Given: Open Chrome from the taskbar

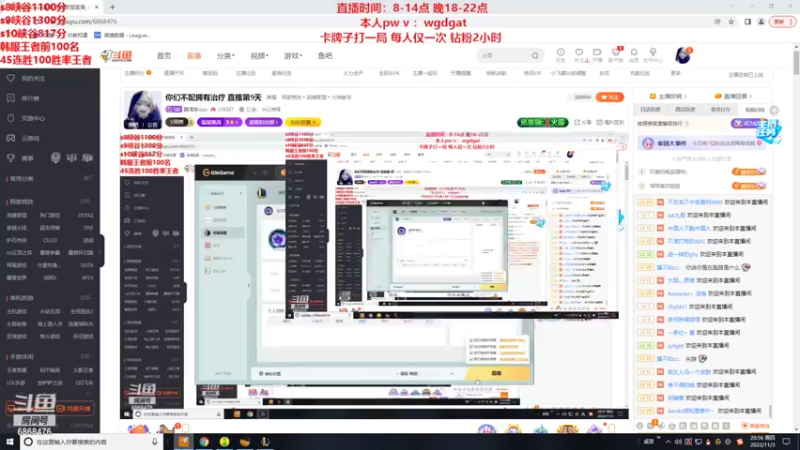Looking at the screenshot, I should pos(204,442).
